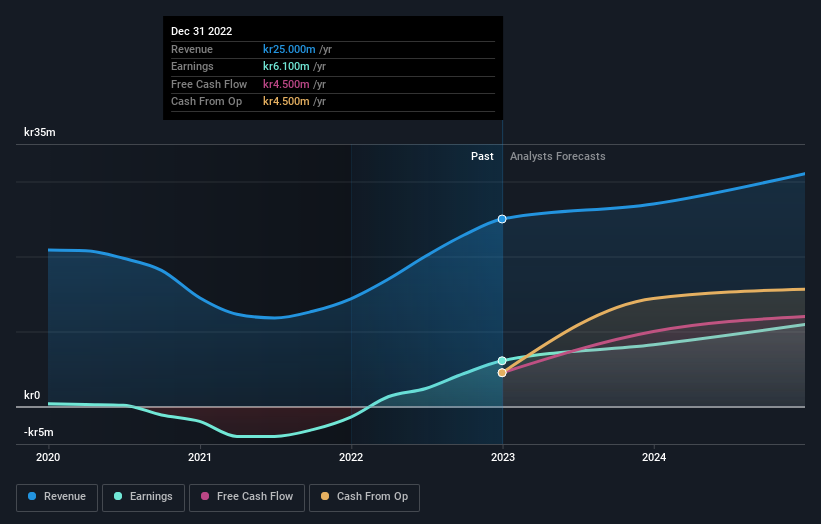Toggle the Revenue legend button

point(57,497)
